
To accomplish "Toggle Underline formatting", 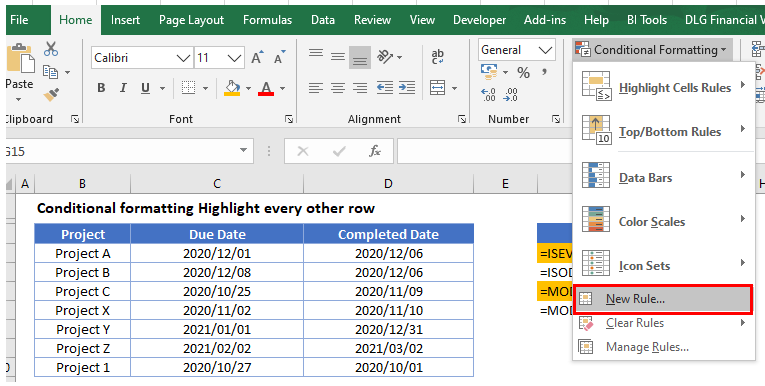I will point(145,88).
